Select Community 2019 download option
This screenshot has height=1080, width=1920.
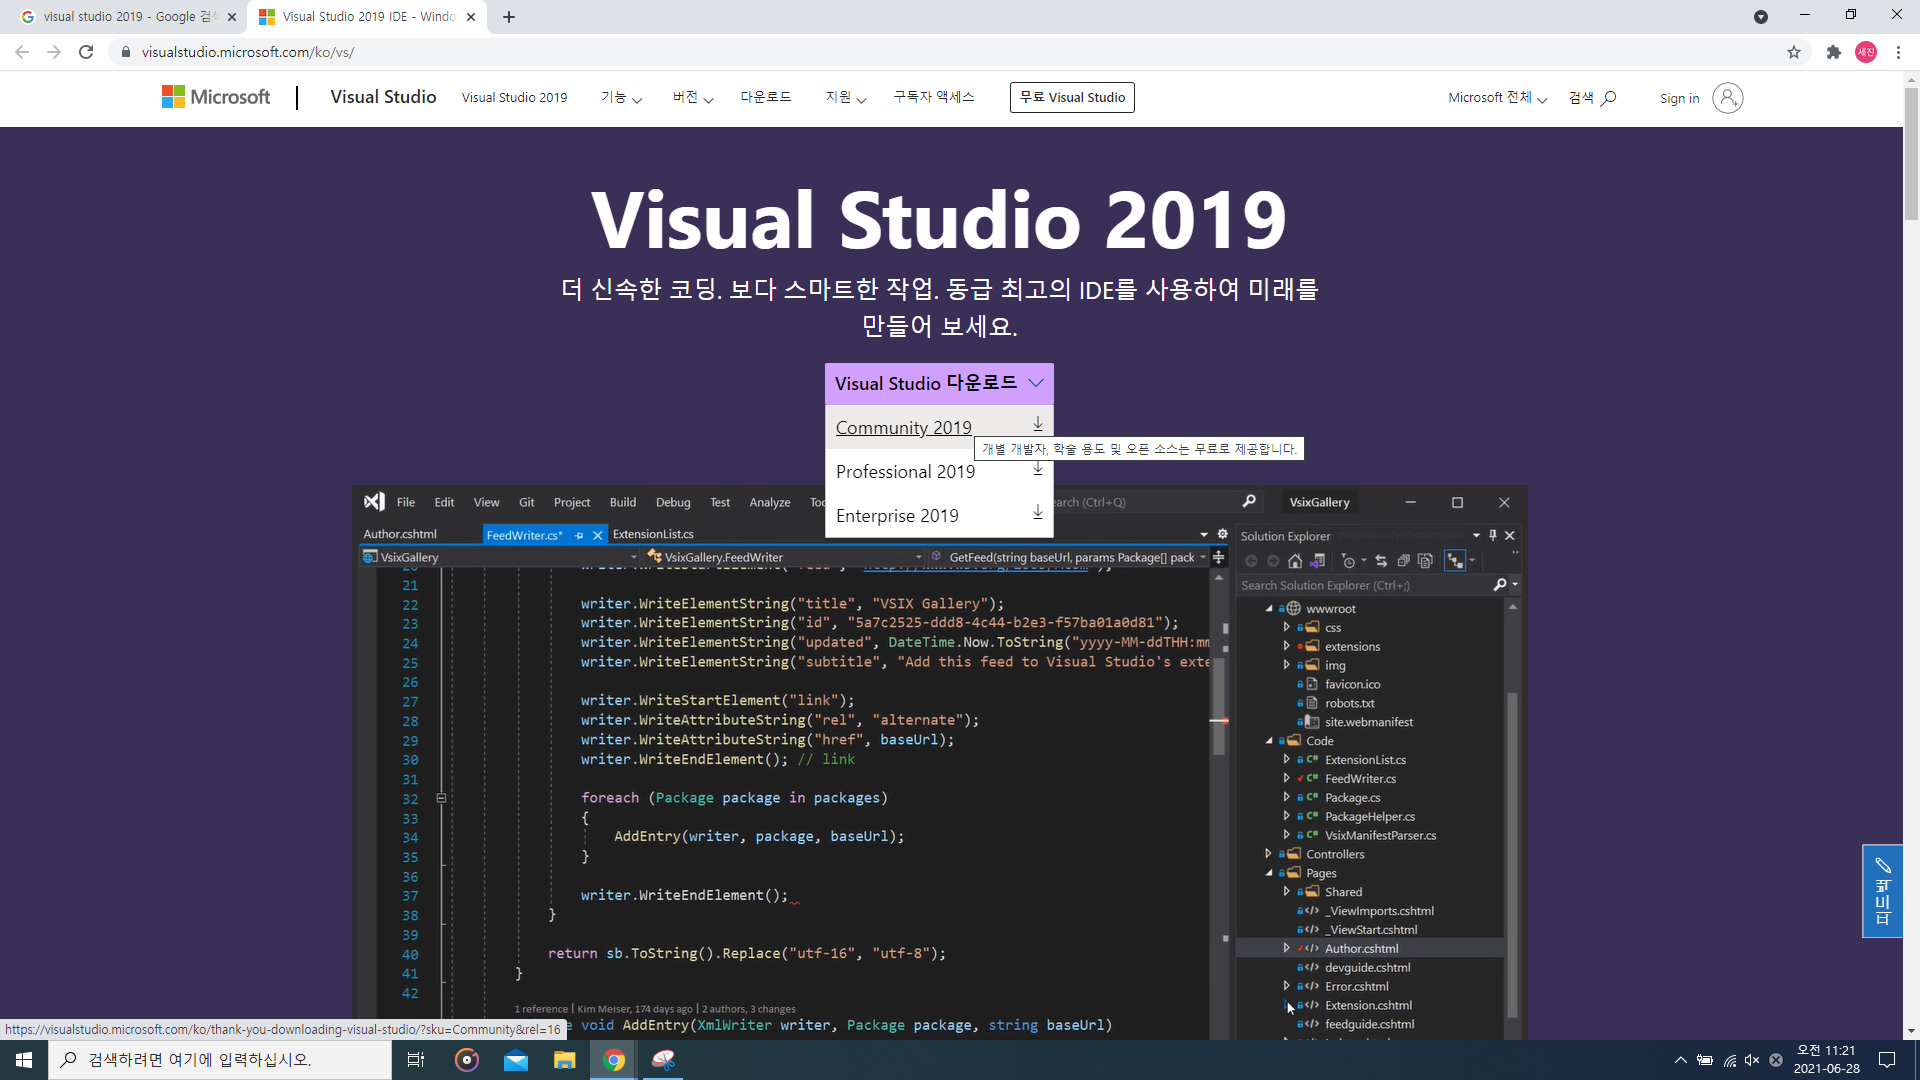pyautogui.click(x=903, y=427)
